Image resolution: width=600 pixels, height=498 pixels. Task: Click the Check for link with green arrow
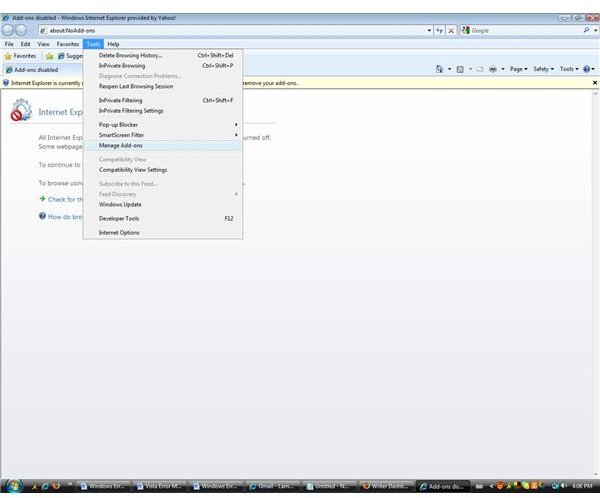tap(61, 199)
